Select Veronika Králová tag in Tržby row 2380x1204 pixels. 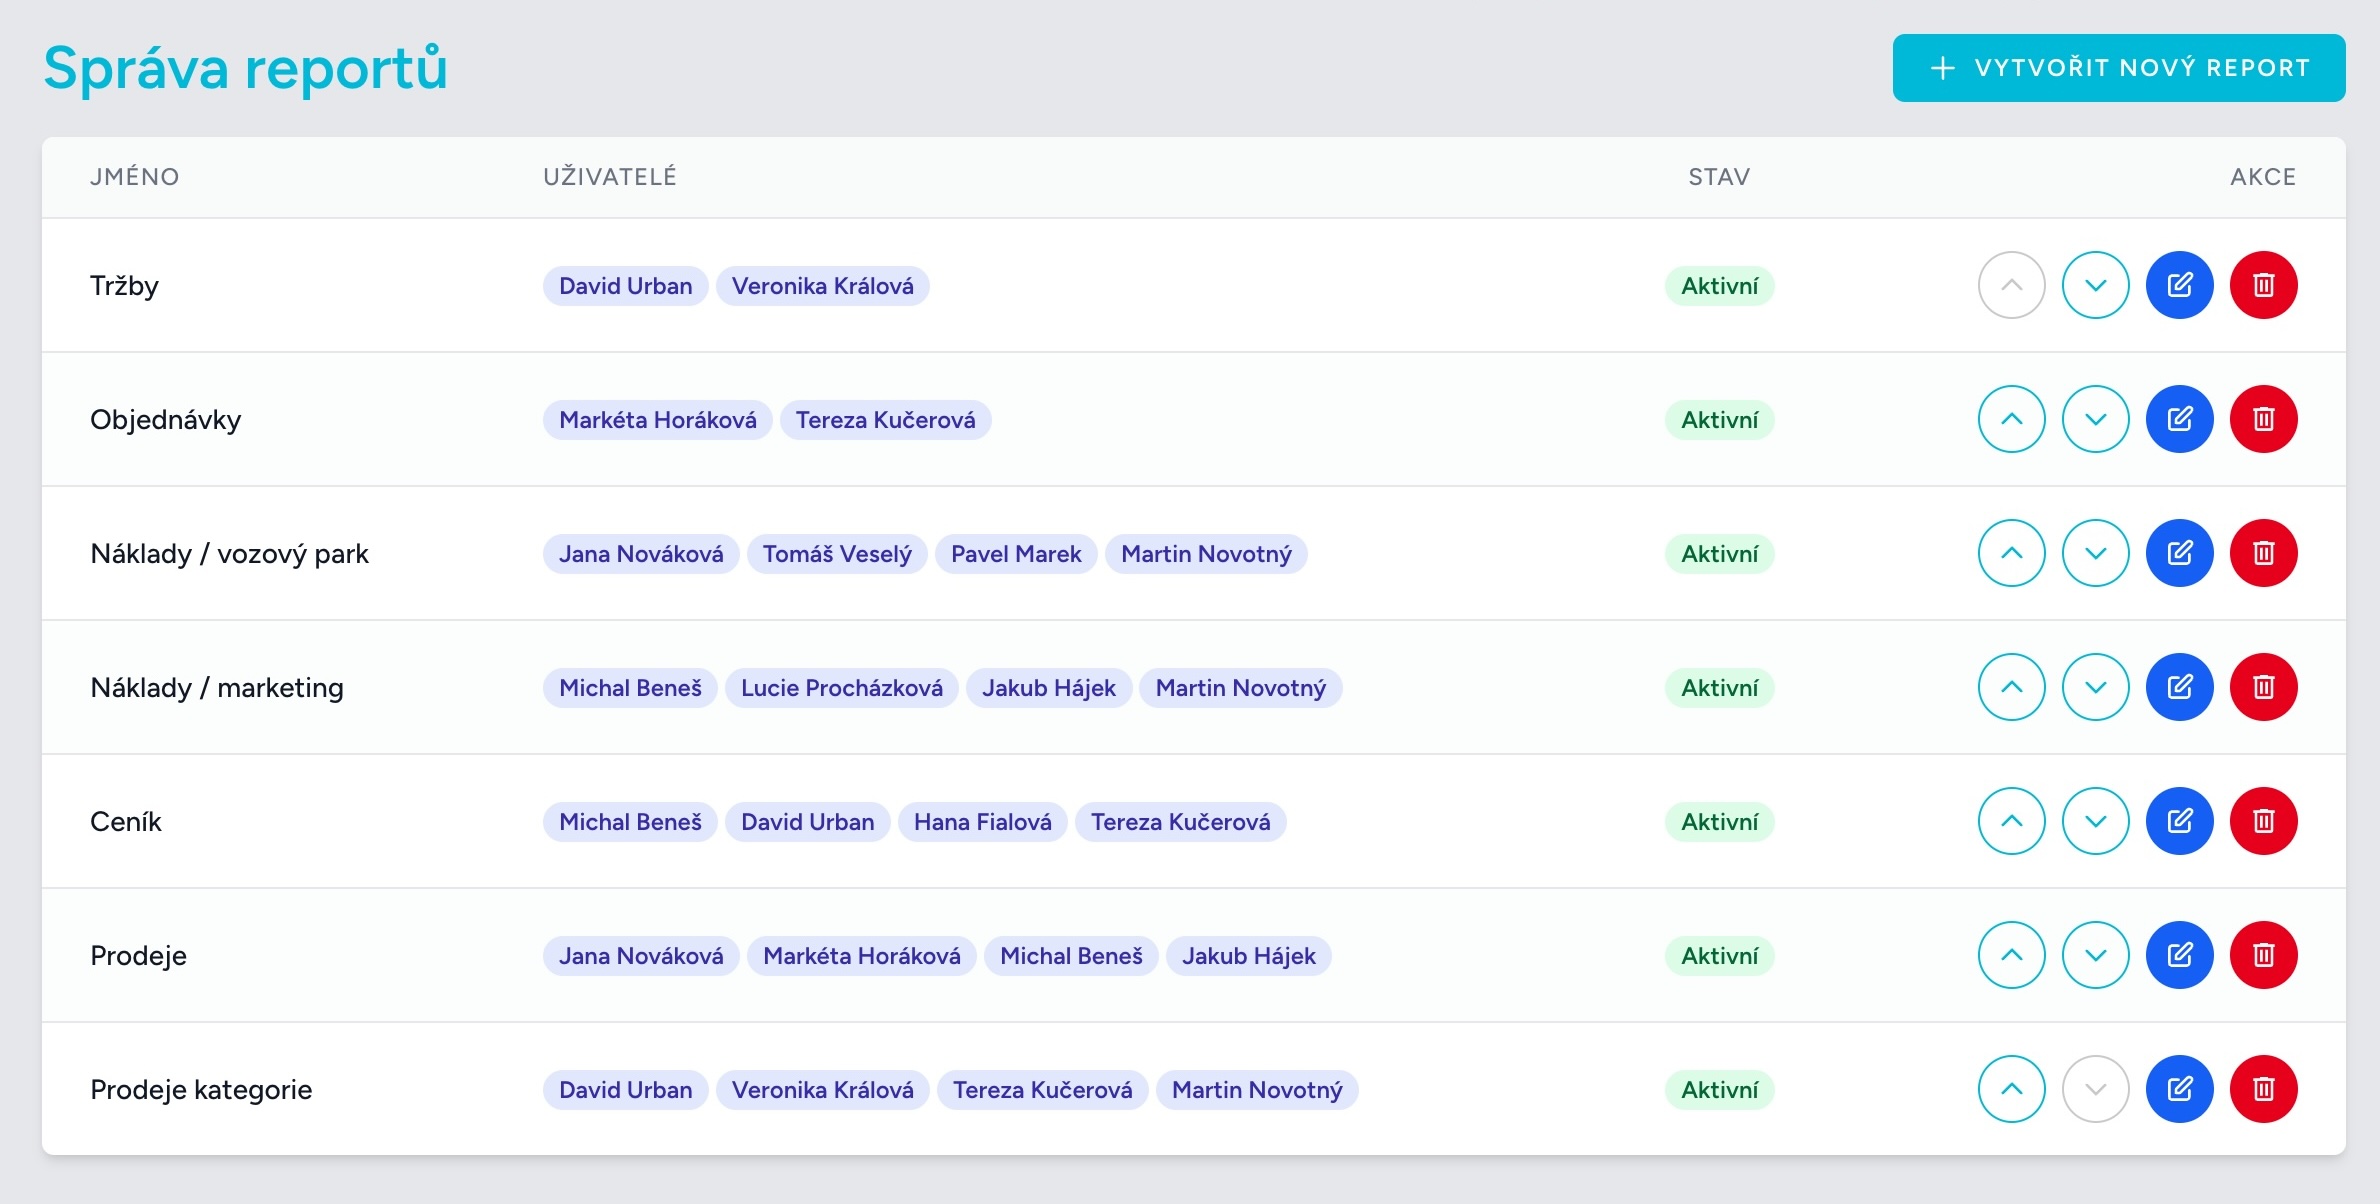click(x=822, y=286)
